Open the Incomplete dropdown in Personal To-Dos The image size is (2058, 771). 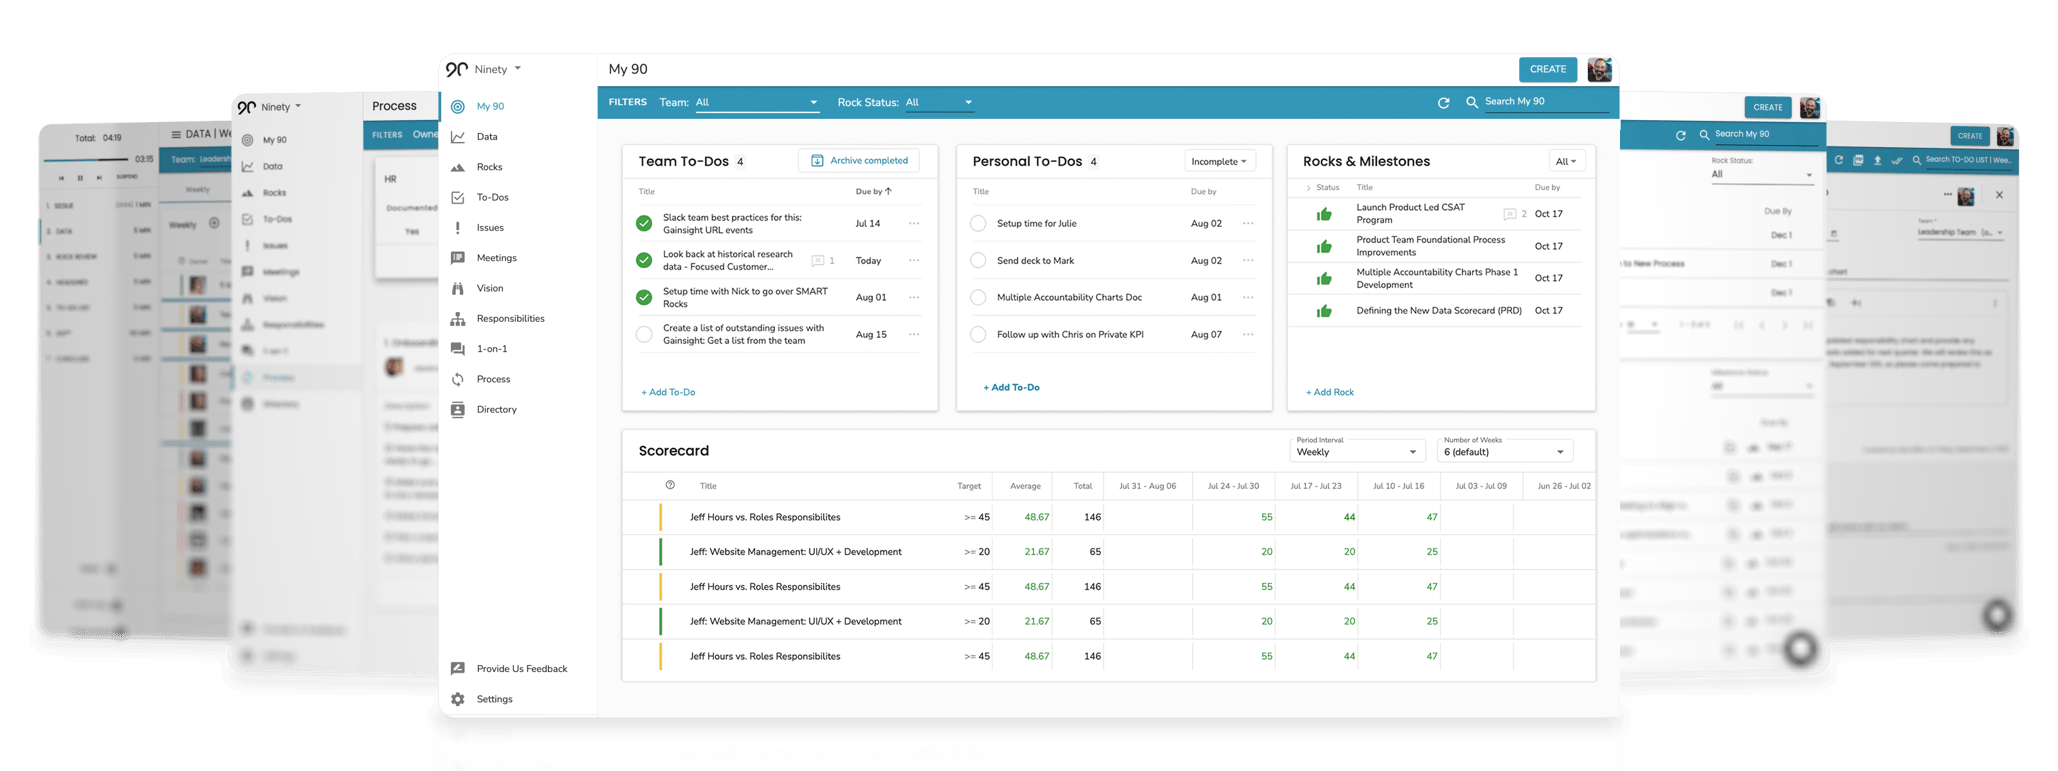pos(1219,161)
